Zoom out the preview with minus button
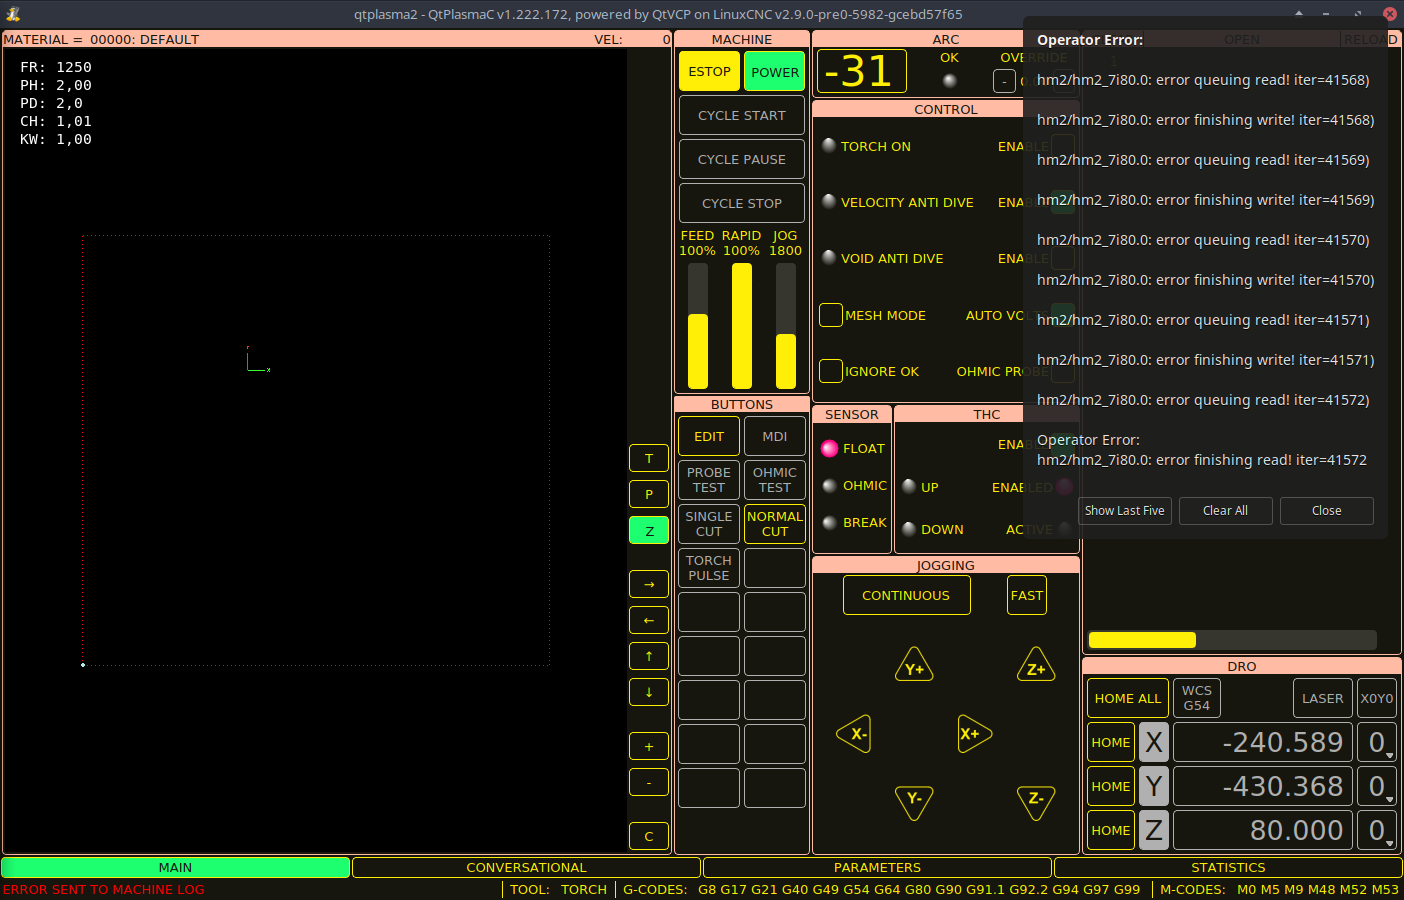The width and height of the screenshot is (1404, 900). (x=649, y=782)
